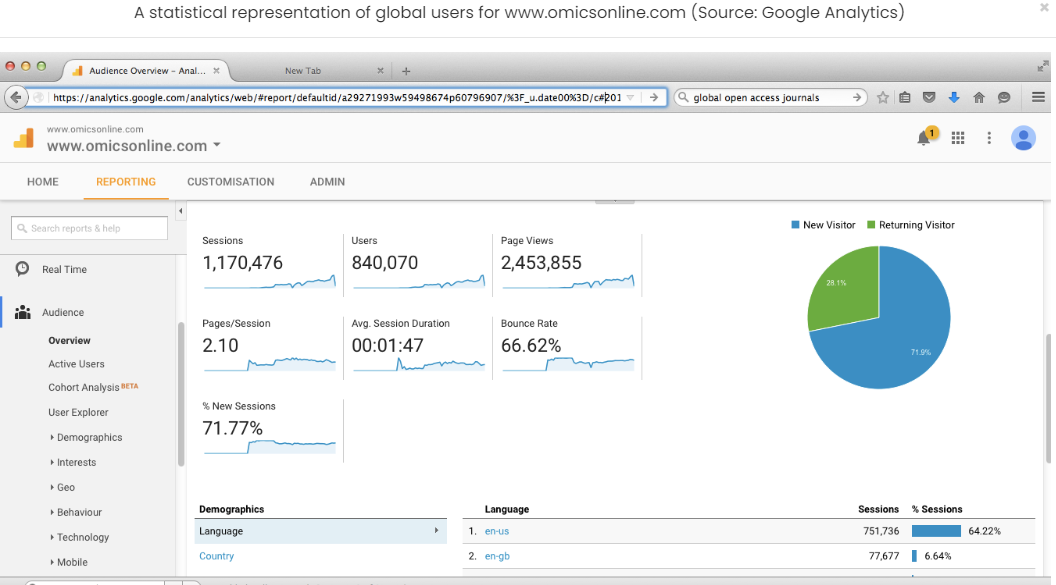Click the go arrow in the address bar
The width and height of the screenshot is (1056, 585).
coord(653,98)
